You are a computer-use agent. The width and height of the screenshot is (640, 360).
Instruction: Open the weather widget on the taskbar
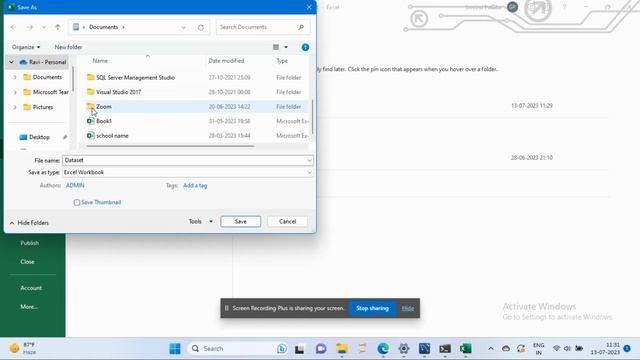coord(23,349)
